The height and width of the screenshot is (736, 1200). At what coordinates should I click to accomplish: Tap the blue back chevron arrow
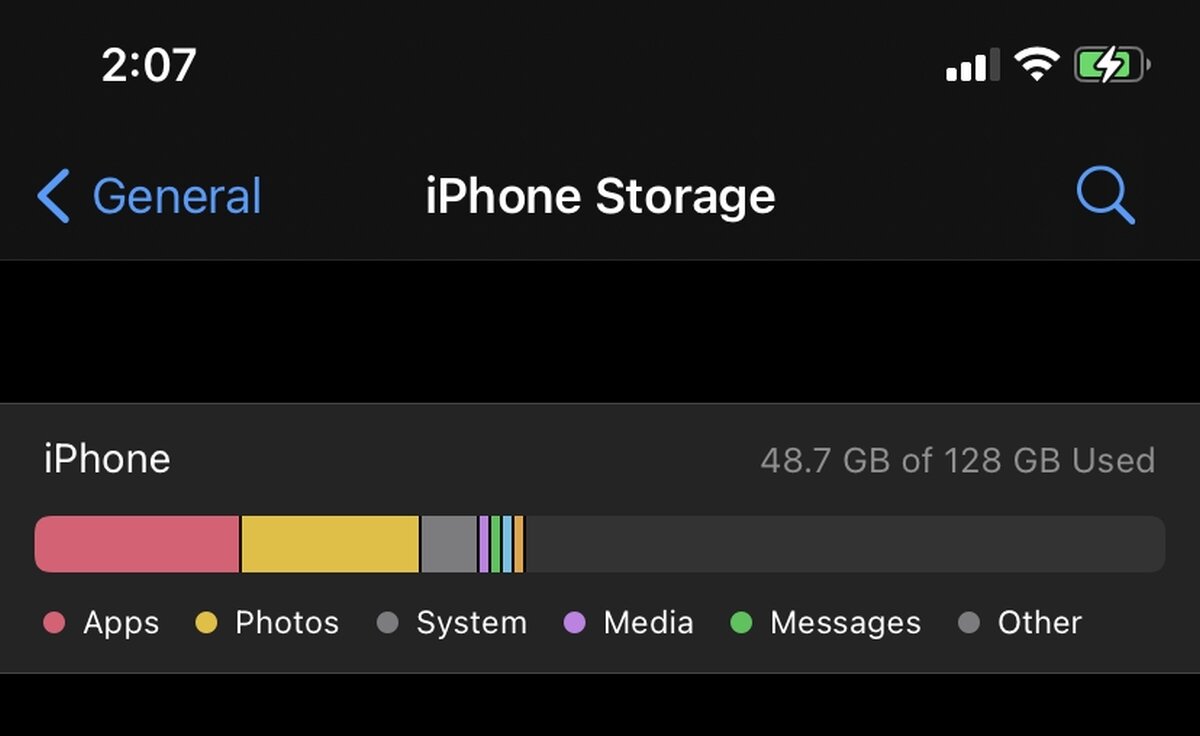click(x=54, y=195)
